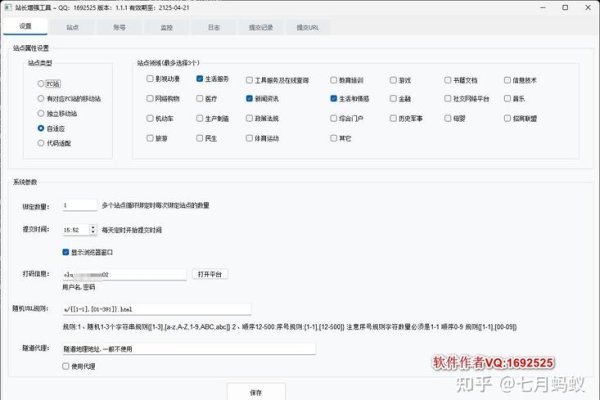The image size is (600, 400).
Task: Tick the 音乐 checkbox
Action: [507, 98]
